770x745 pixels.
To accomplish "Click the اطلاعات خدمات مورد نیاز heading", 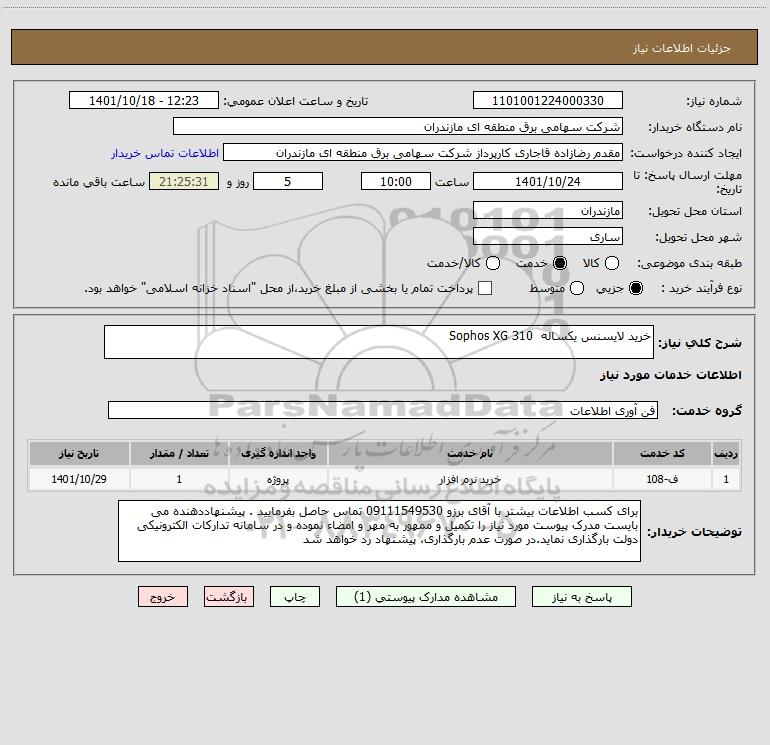I will [670, 375].
